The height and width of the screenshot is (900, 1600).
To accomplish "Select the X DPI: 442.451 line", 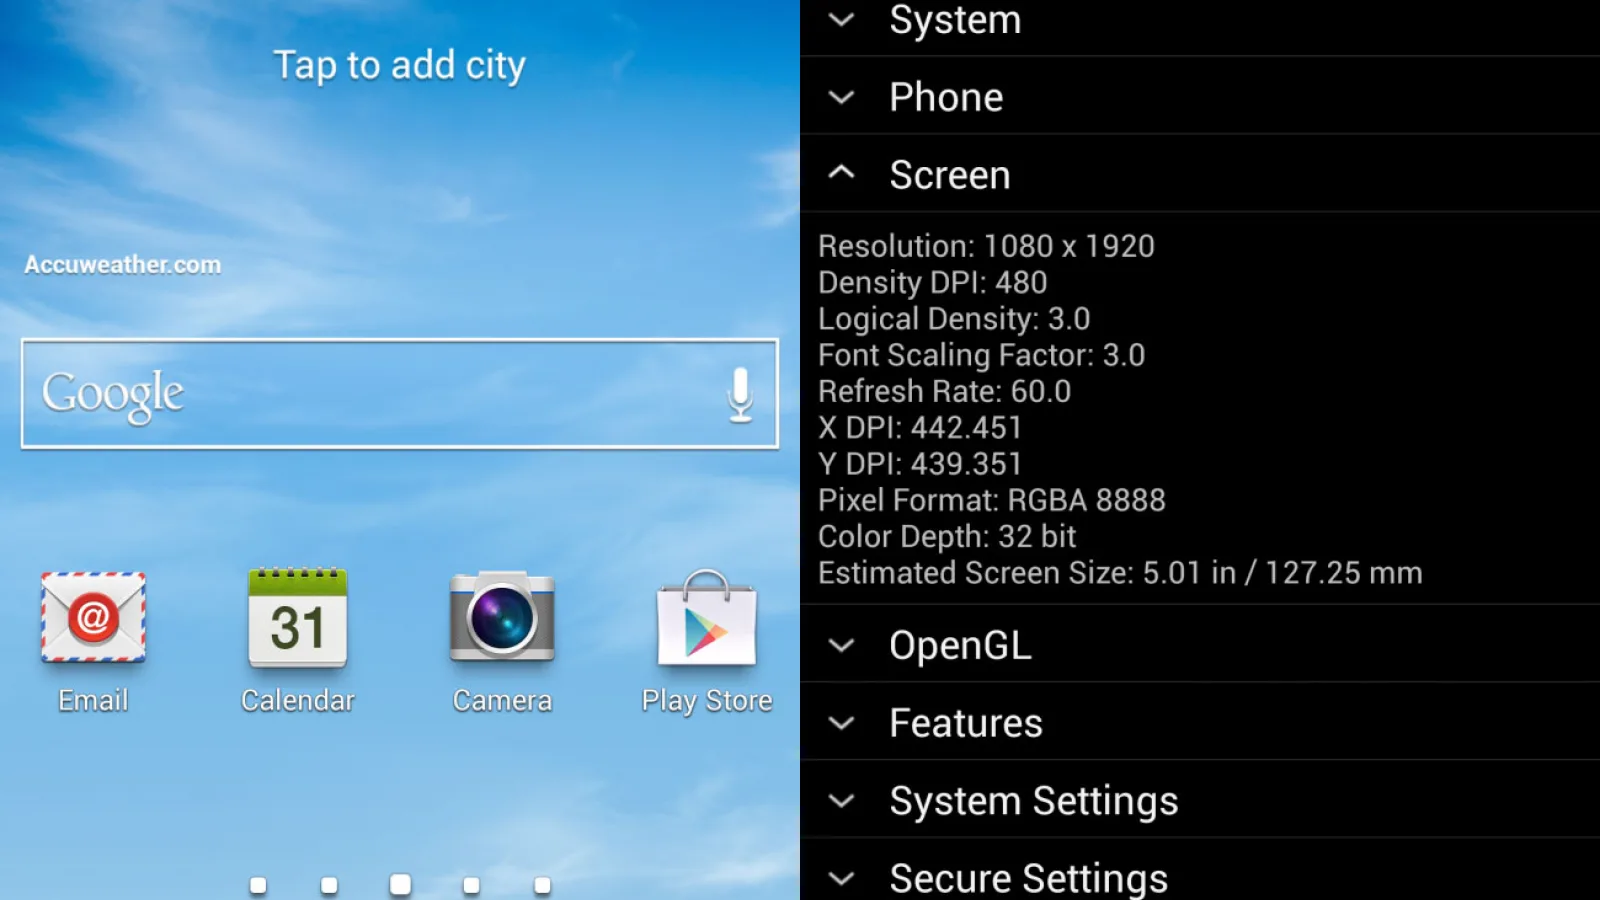I will click(x=920, y=428).
